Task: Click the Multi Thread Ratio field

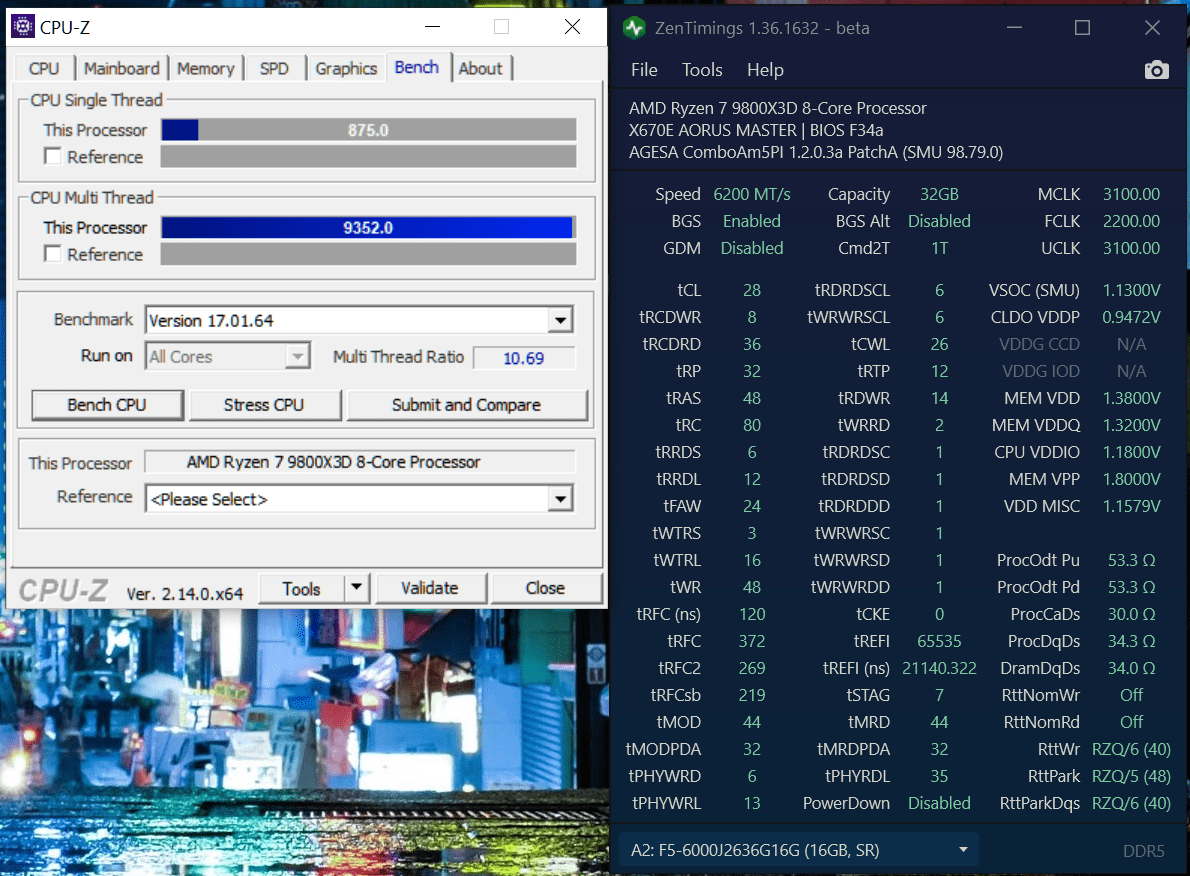Action: tap(523, 358)
